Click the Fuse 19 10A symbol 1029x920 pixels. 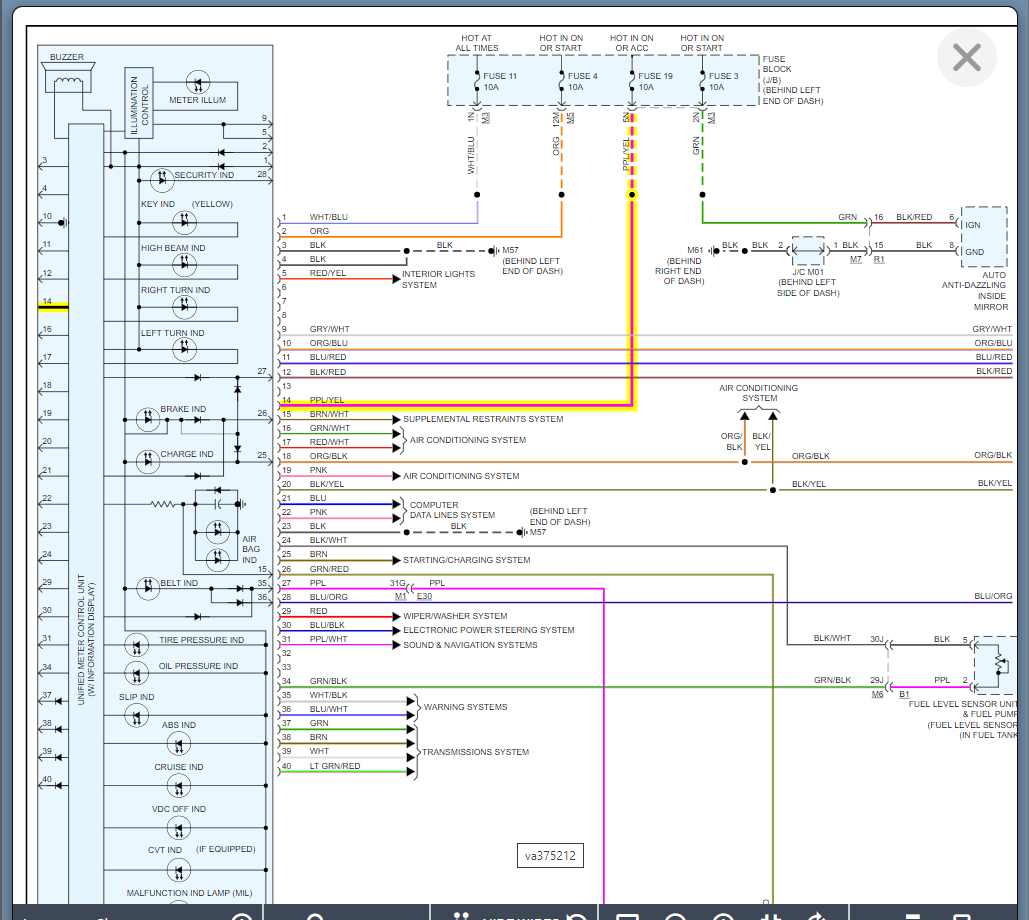click(x=632, y=81)
